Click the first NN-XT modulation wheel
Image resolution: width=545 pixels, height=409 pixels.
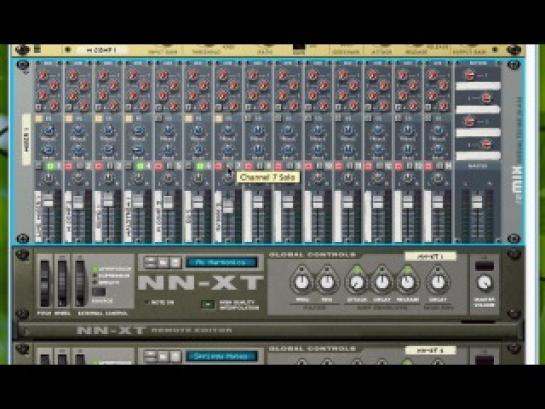[x=62, y=283]
